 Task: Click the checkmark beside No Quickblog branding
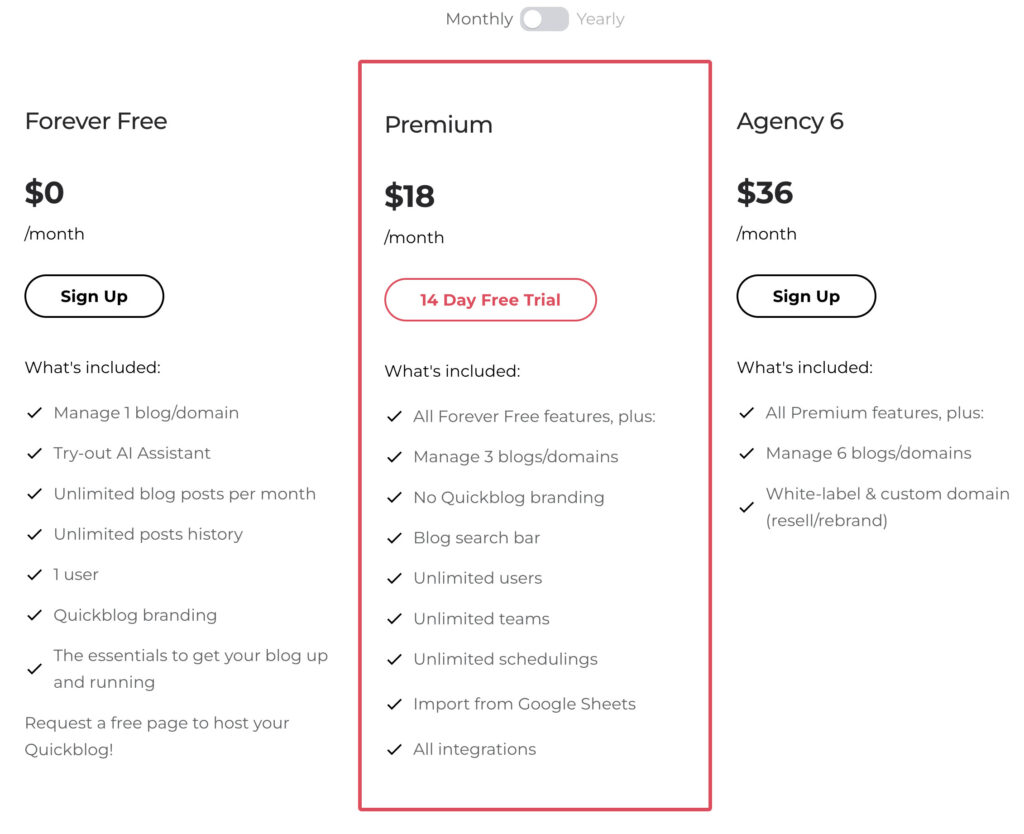[x=394, y=497]
